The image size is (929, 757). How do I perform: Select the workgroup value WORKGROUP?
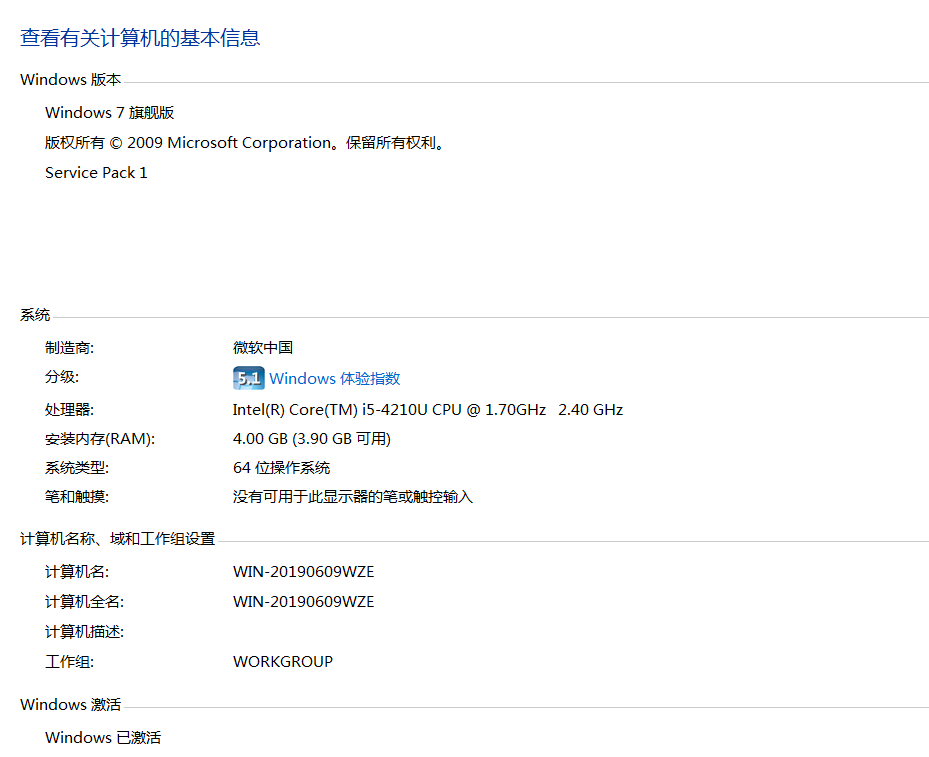click(283, 662)
